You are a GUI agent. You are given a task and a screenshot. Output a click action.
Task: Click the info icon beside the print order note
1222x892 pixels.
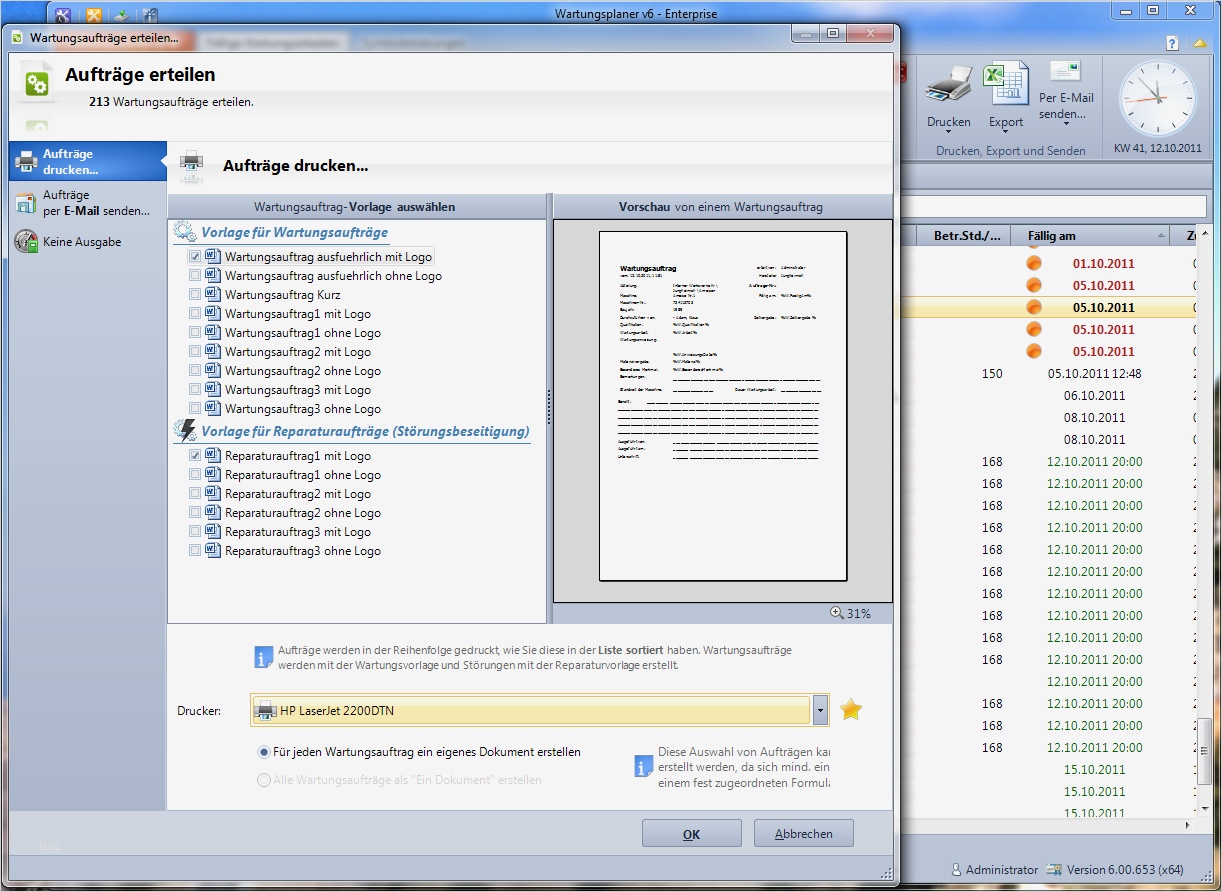pos(264,656)
